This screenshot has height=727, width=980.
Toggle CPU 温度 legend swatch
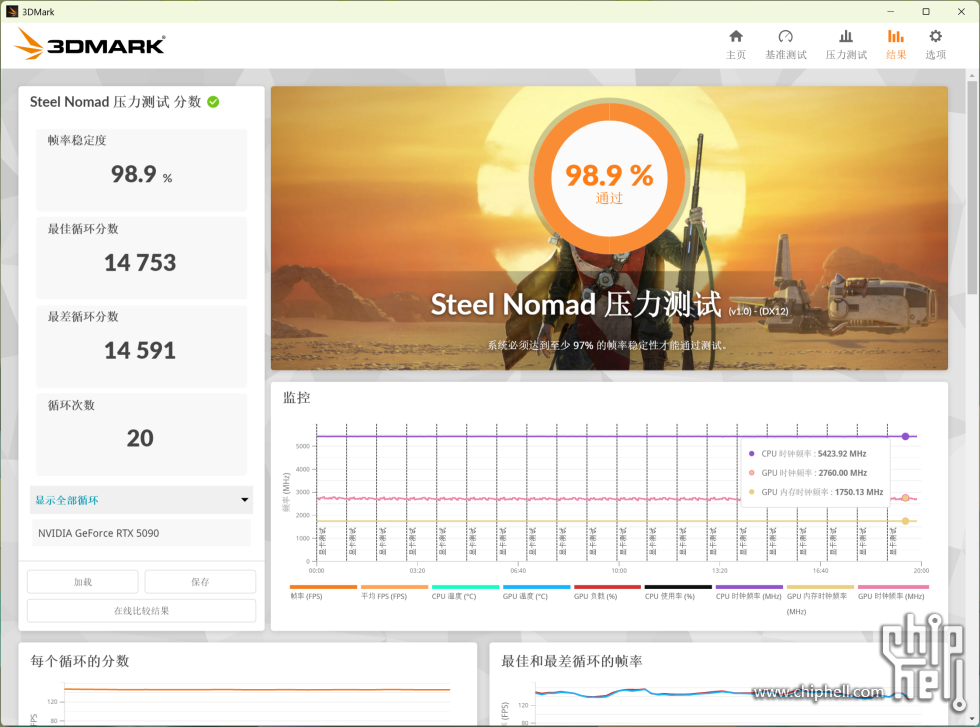coord(465,587)
